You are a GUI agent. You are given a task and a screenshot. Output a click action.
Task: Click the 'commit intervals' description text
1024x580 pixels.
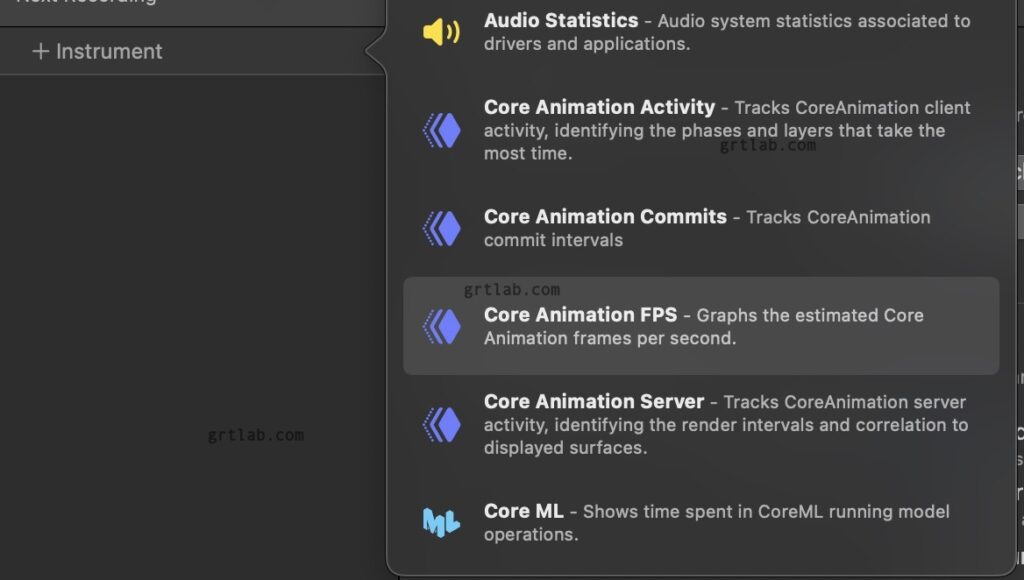(553, 240)
